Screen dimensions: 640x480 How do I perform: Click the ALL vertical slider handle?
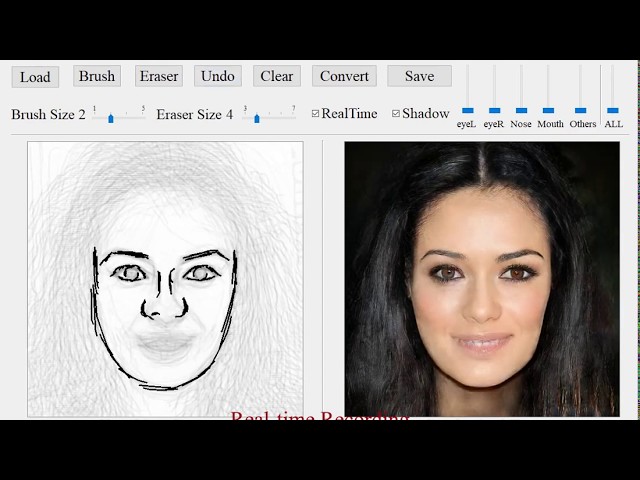(x=613, y=111)
